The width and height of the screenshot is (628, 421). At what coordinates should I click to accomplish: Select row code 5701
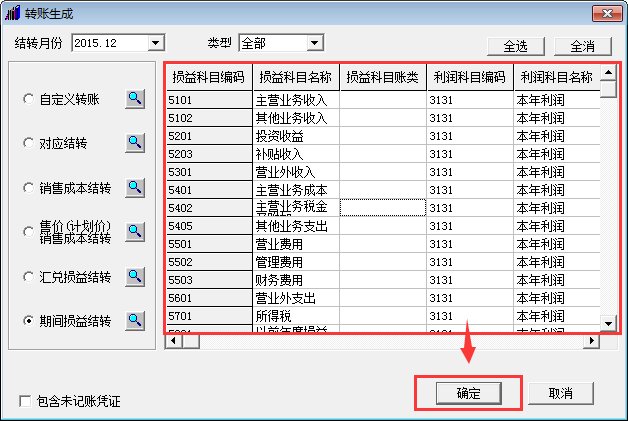point(209,316)
